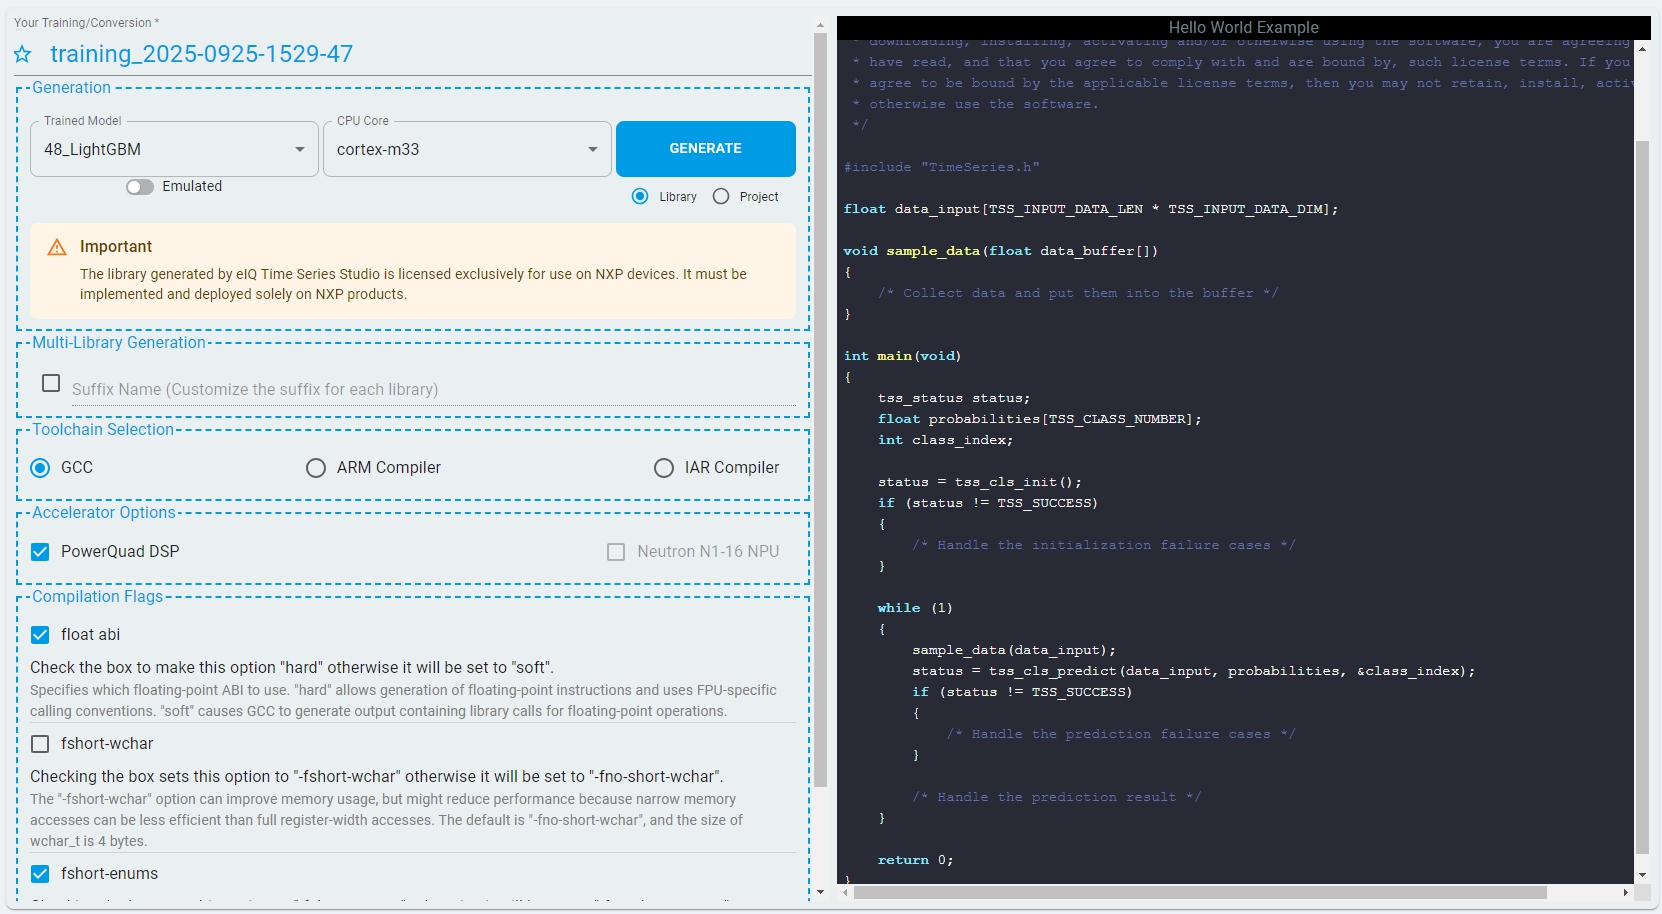
Task: Click the Suffix Name input field
Action: [x=430, y=389]
